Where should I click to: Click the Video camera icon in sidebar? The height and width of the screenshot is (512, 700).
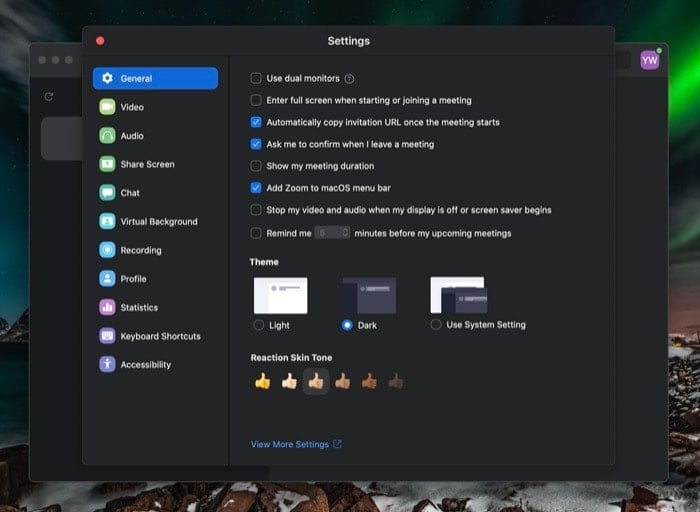tap(107, 107)
